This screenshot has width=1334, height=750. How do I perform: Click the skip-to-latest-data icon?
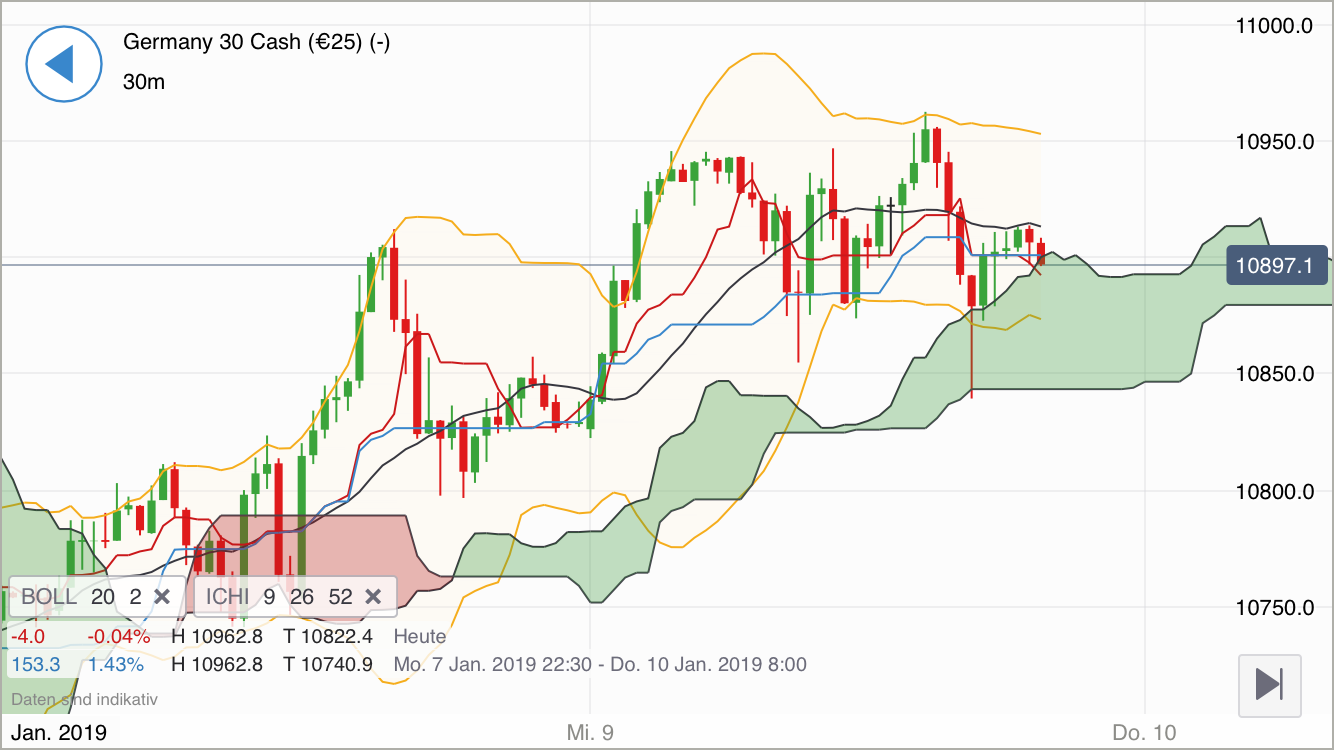1268,685
